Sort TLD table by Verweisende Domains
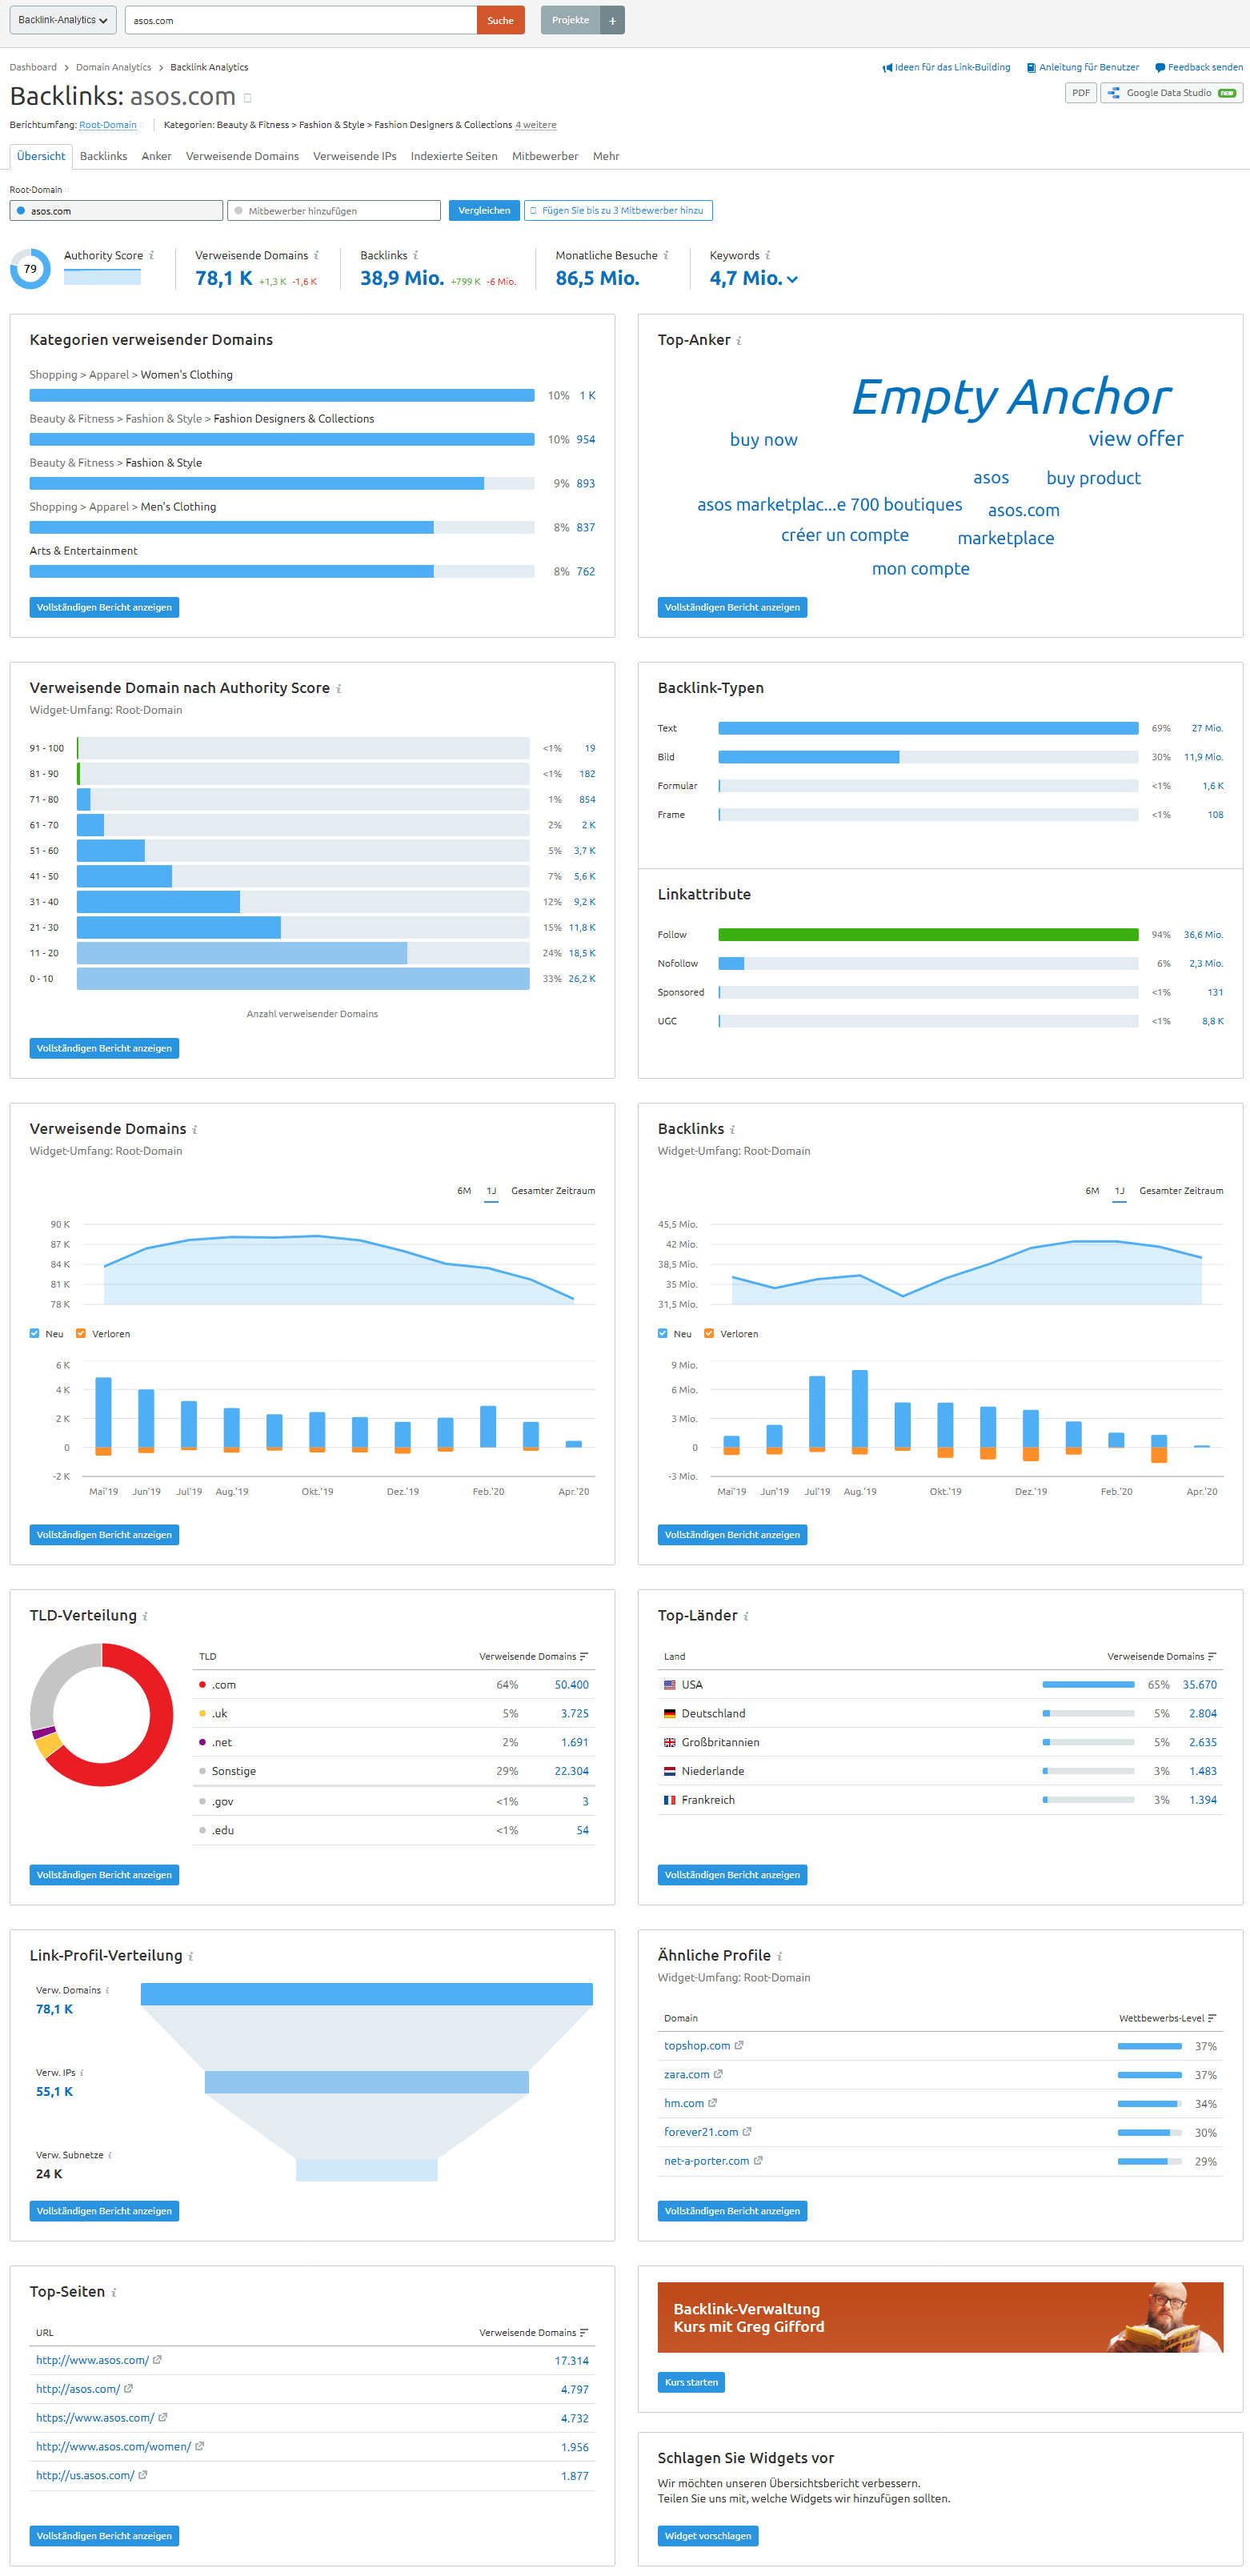The width and height of the screenshot is (1250, 2576). coord(534,1657)
